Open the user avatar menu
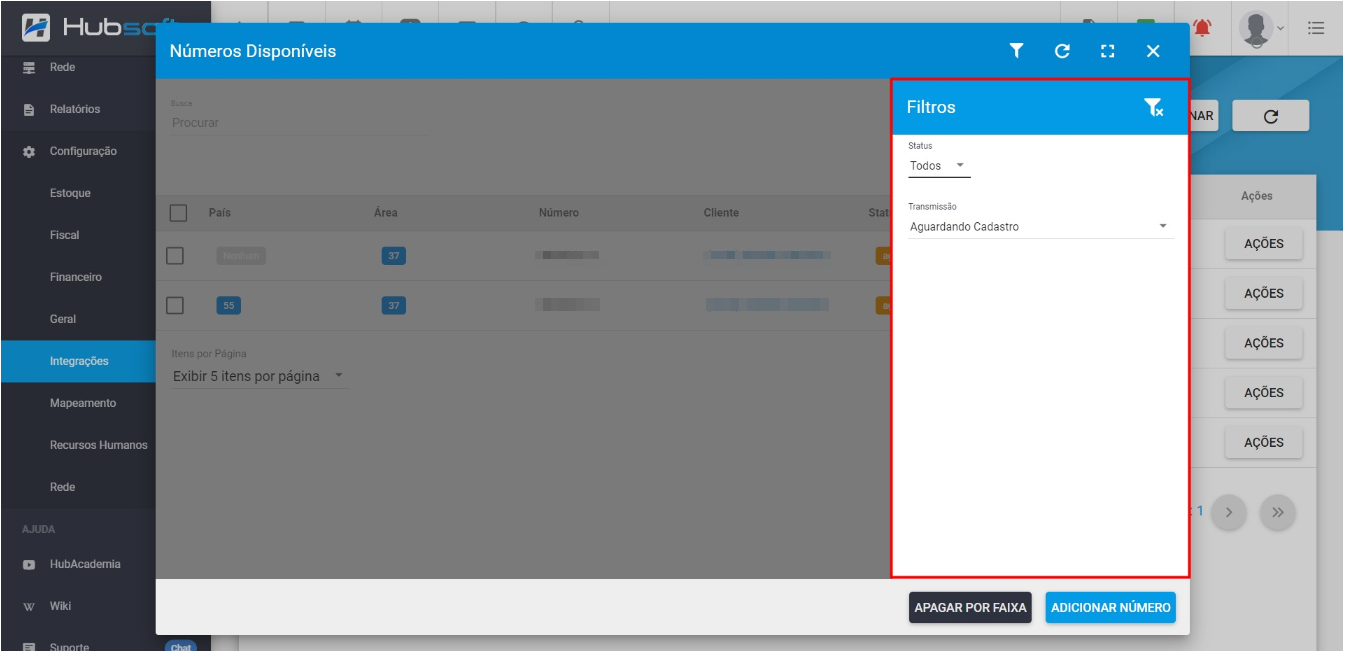Screen dimensions: 1351x651 pos(1255,28)
